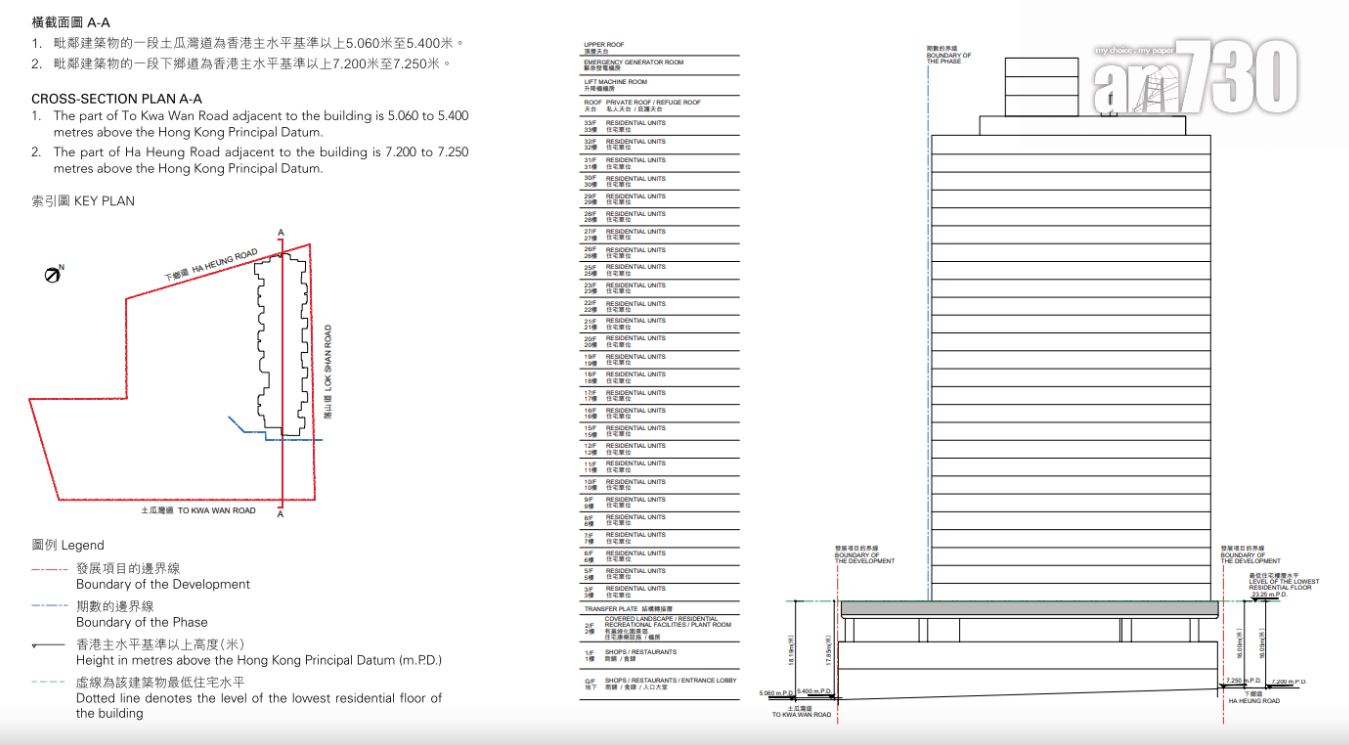The width and height of the screenshot is (1349, 745).
Task: Click the 'CROSS-SECTION PLAN A-A' heading
Action: (116, 98)
